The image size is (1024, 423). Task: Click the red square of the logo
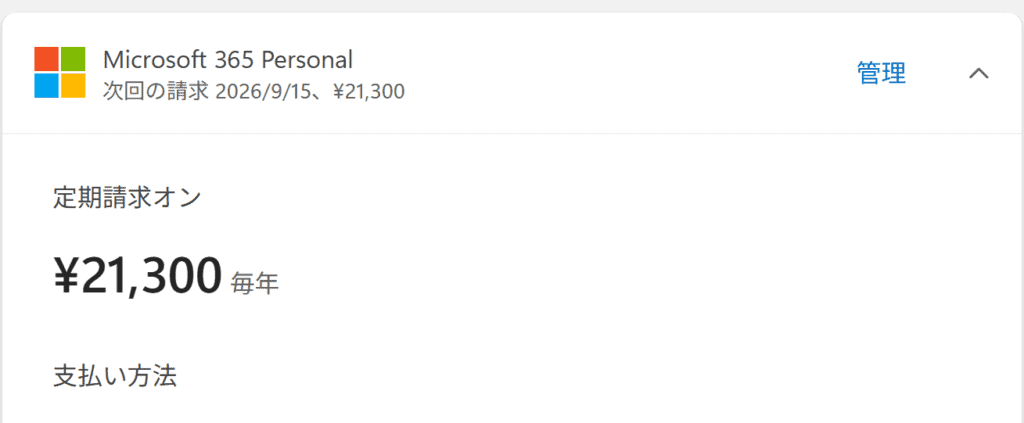point(46,59)
